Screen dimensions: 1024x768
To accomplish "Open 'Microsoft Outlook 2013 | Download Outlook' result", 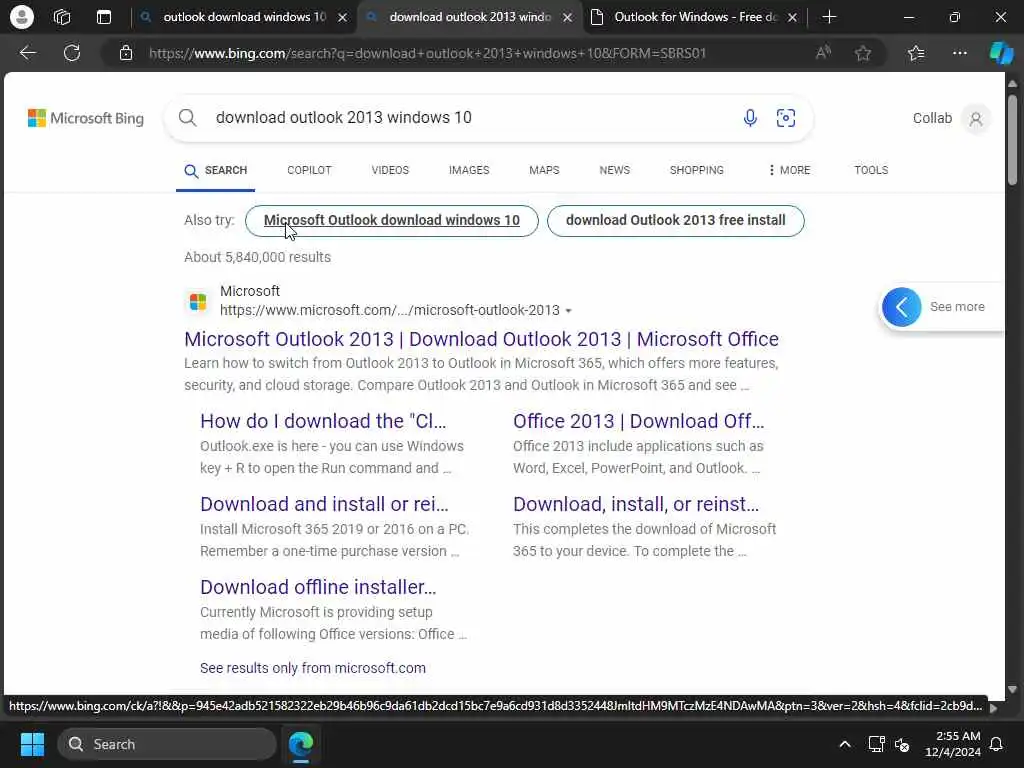I will 481,339.
